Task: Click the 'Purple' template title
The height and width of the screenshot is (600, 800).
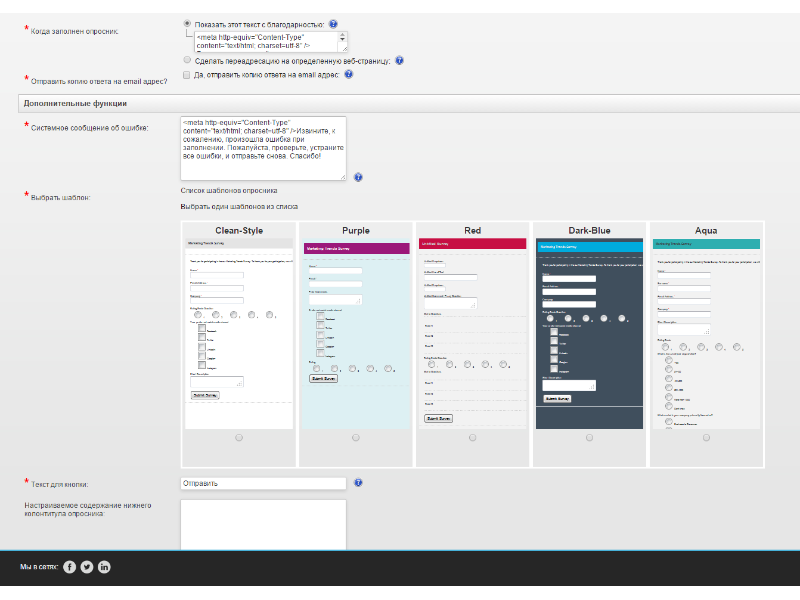Action: point(356,231)
